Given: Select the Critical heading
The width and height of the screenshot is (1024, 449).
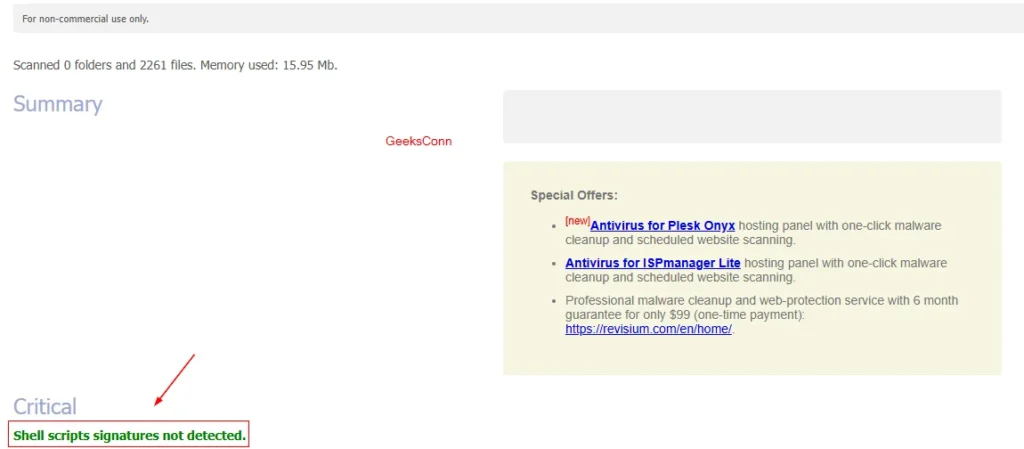Looking at the screenshot, I should 44,406.
